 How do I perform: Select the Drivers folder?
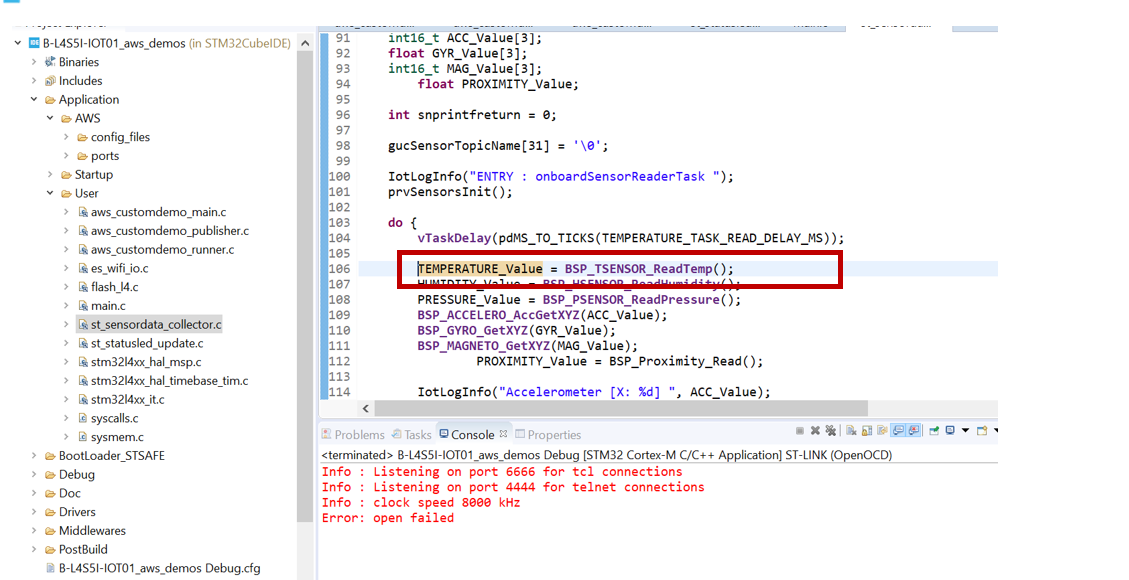click(77, 512)
